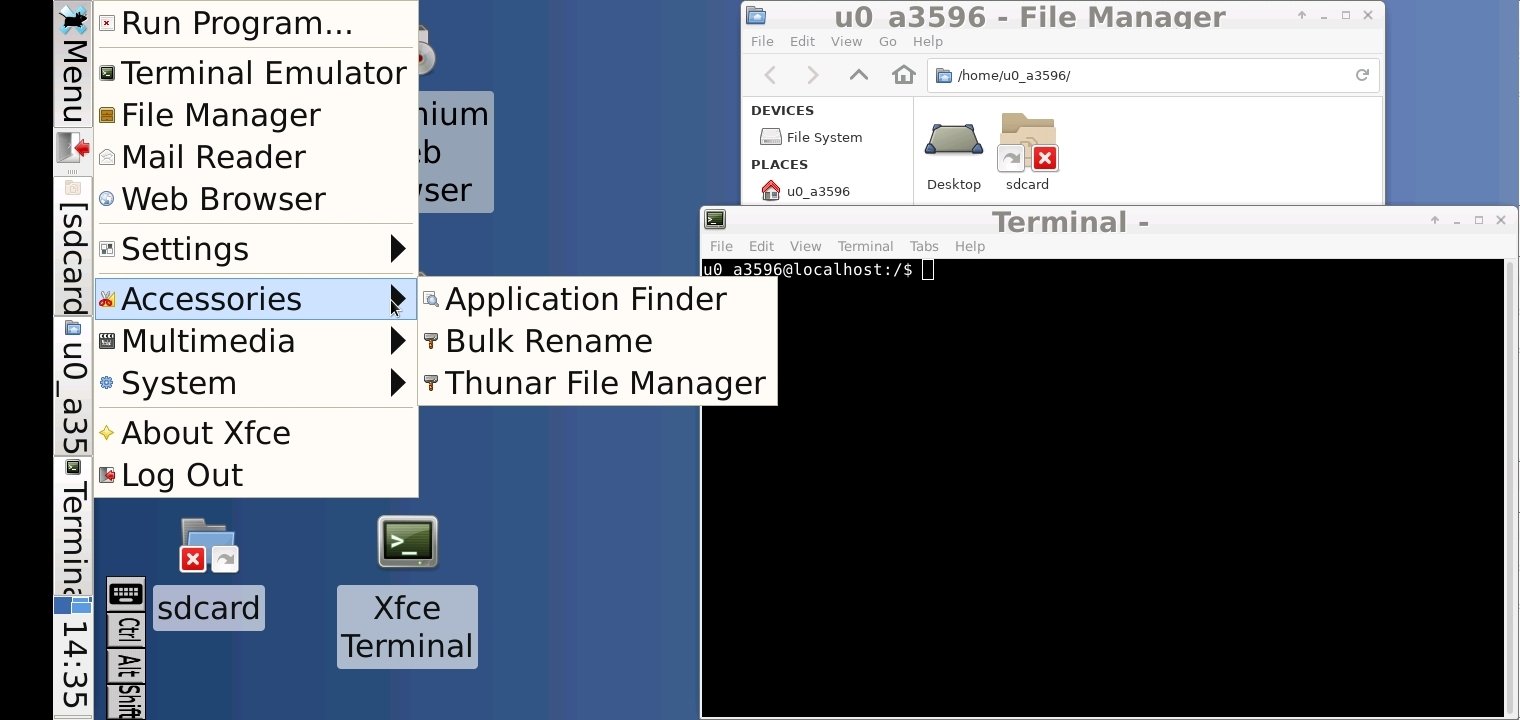Click the Web Browser globe icon
The width and height of the screenshot is (1520, 720).
[107, 199]
